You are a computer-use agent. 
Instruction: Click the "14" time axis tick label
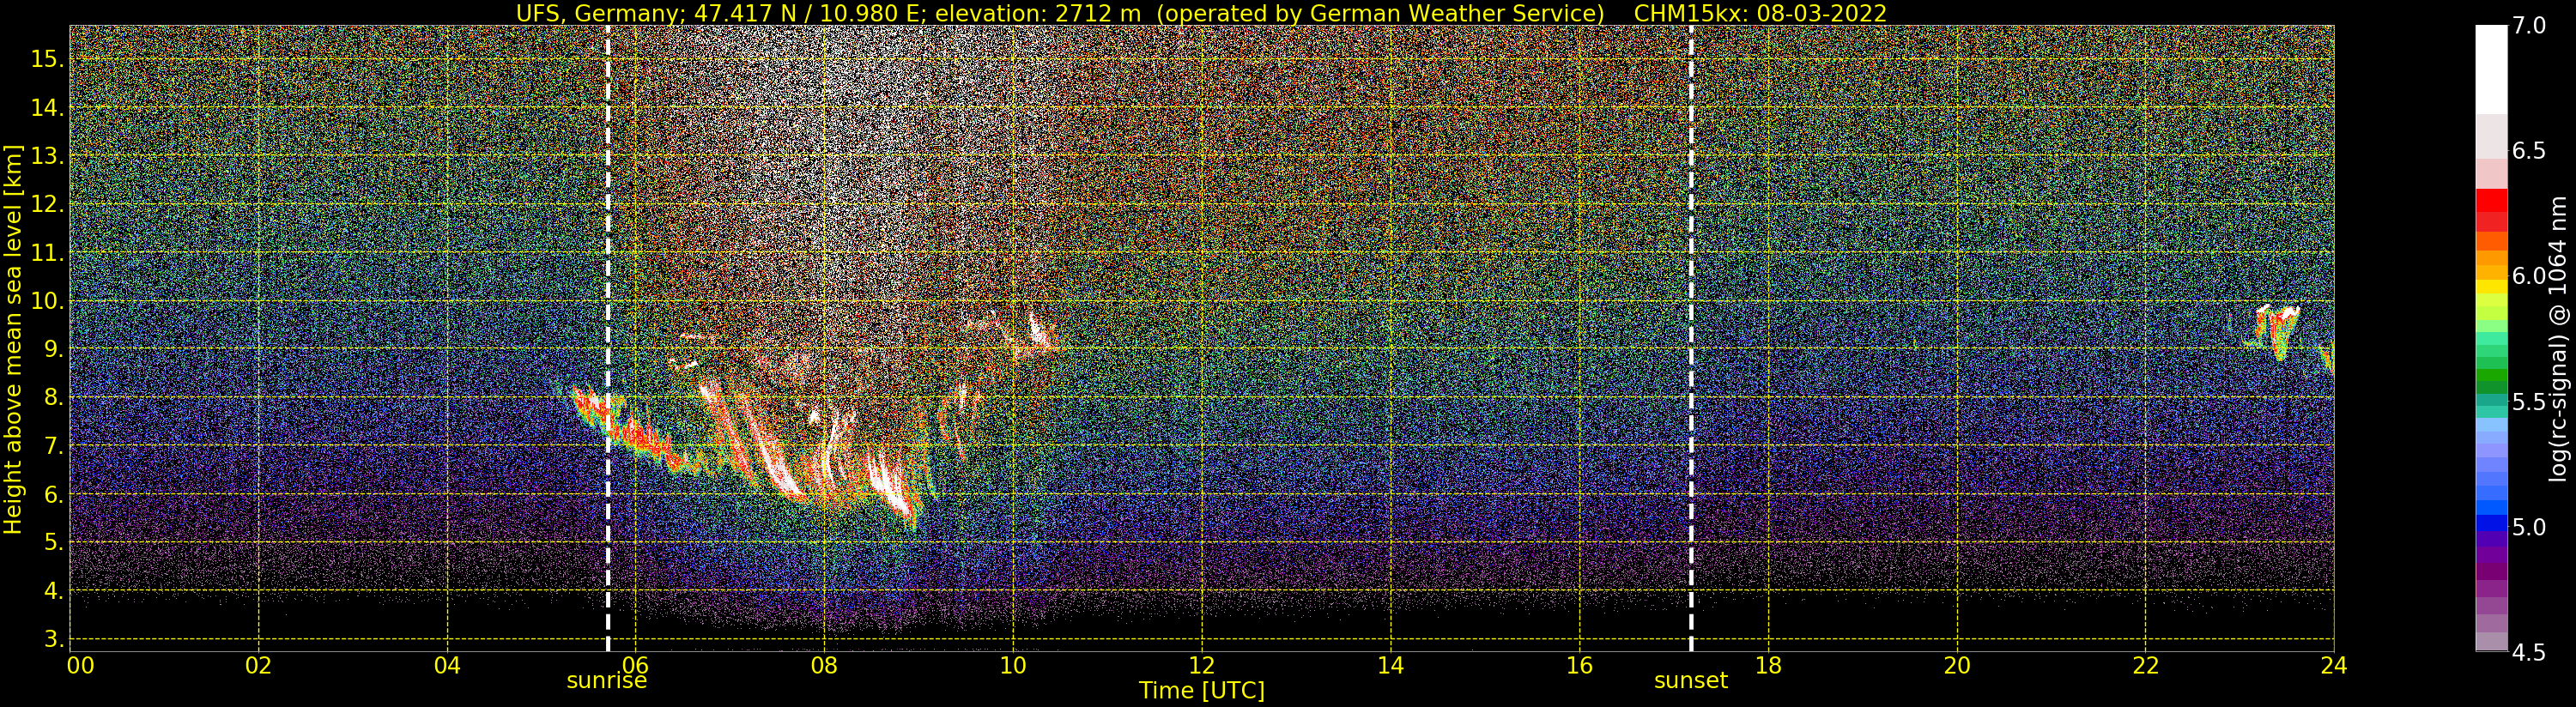[x=1390, y=666]
